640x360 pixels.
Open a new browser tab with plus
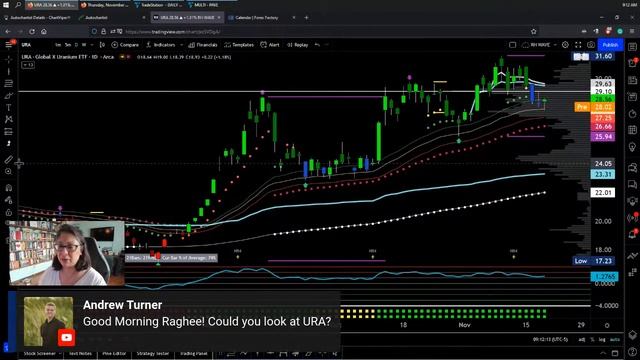(307, 18)
